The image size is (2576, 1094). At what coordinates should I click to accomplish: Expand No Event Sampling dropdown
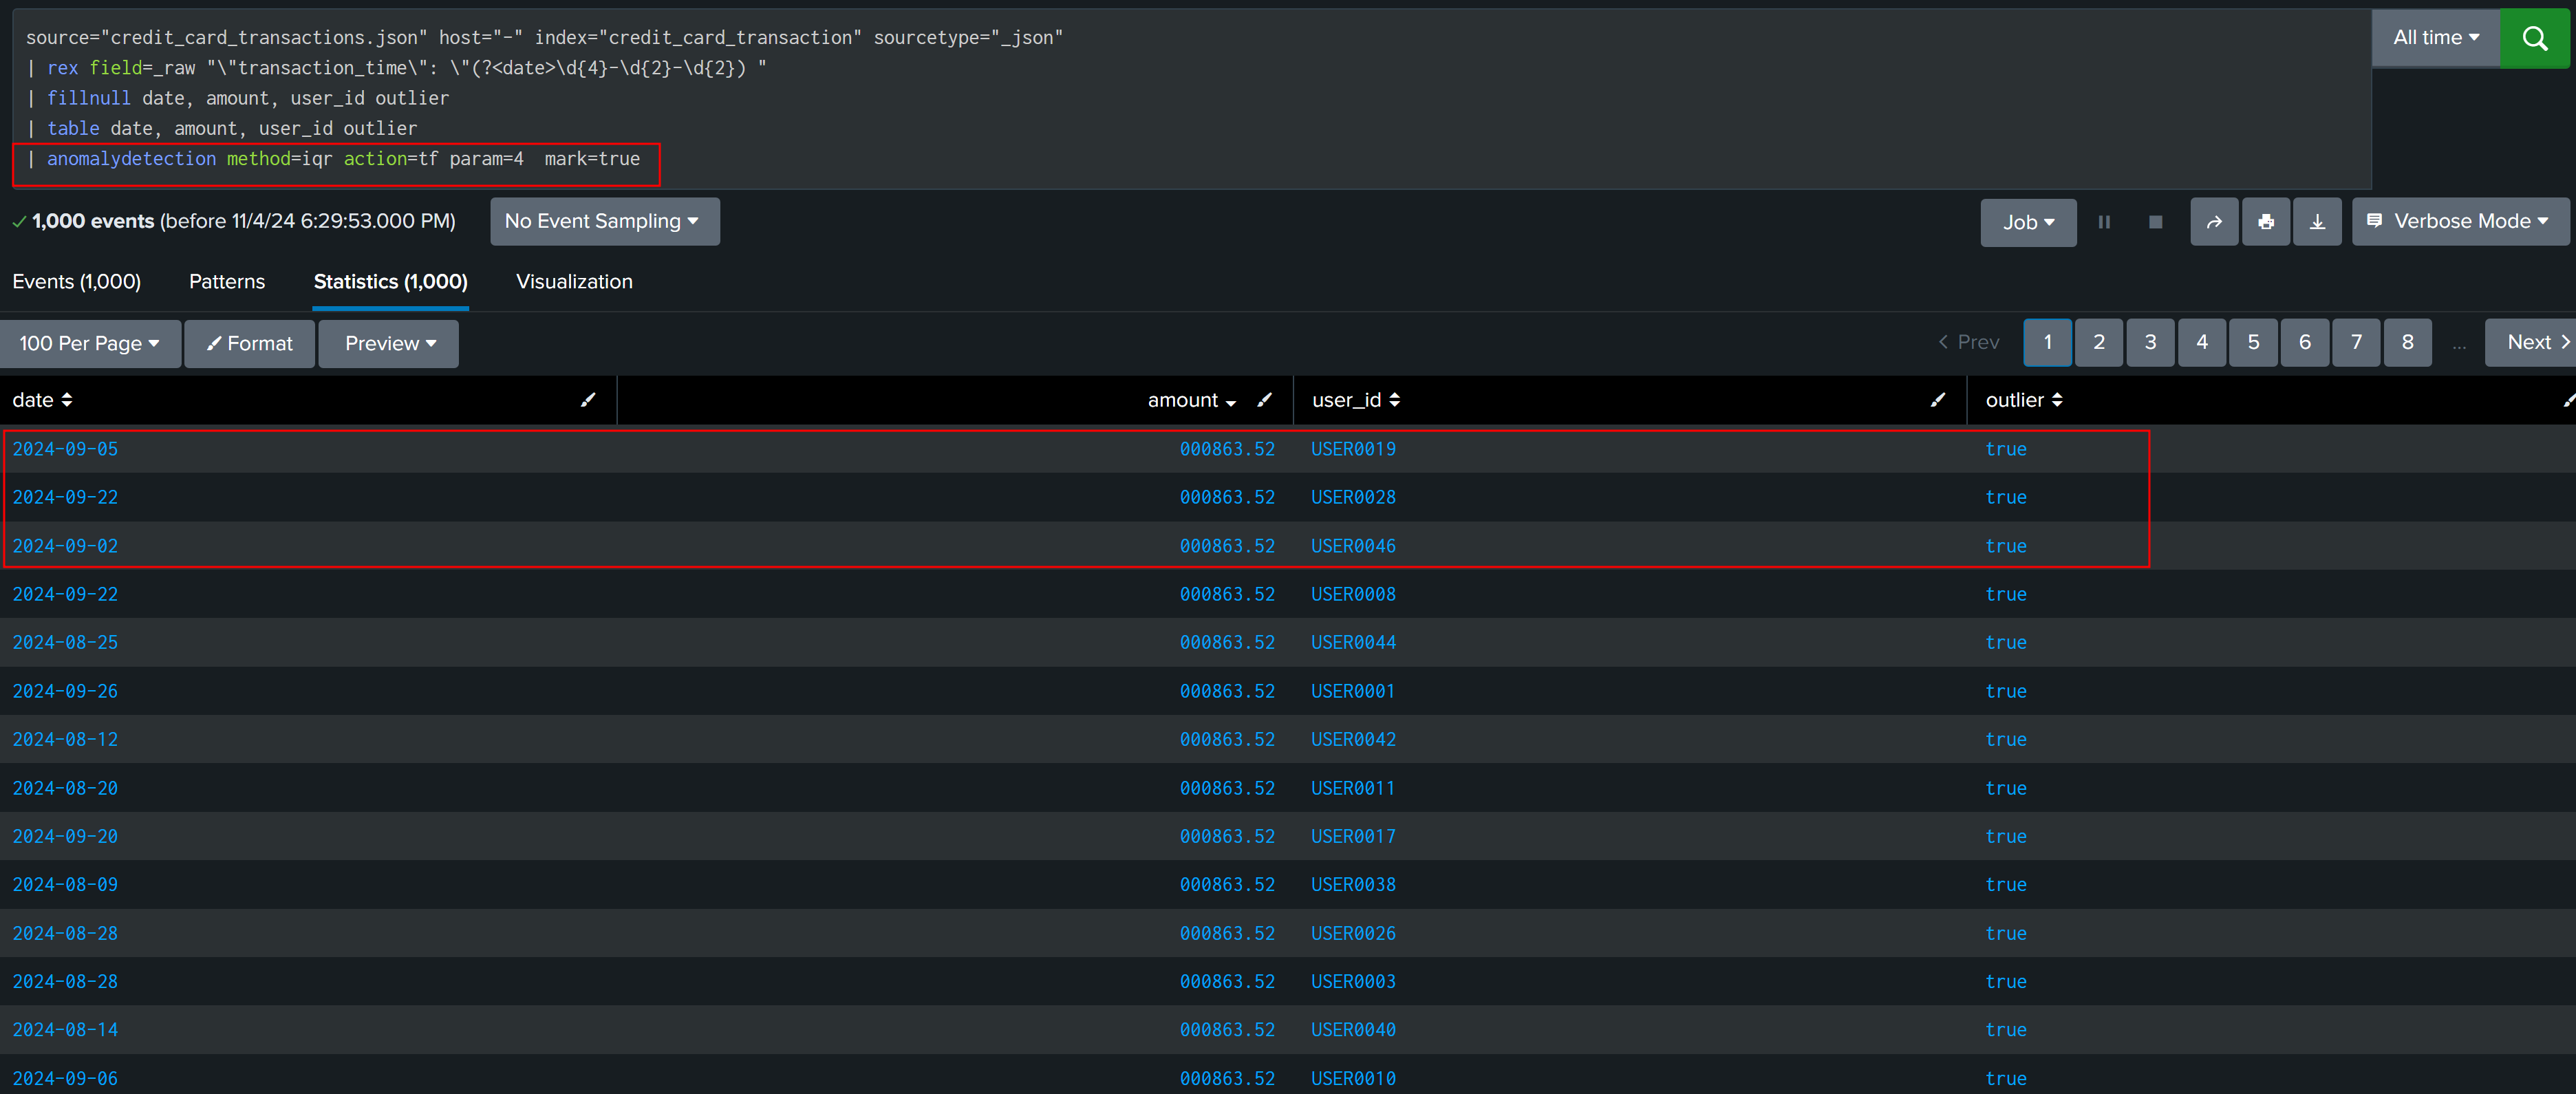point(604,221)
